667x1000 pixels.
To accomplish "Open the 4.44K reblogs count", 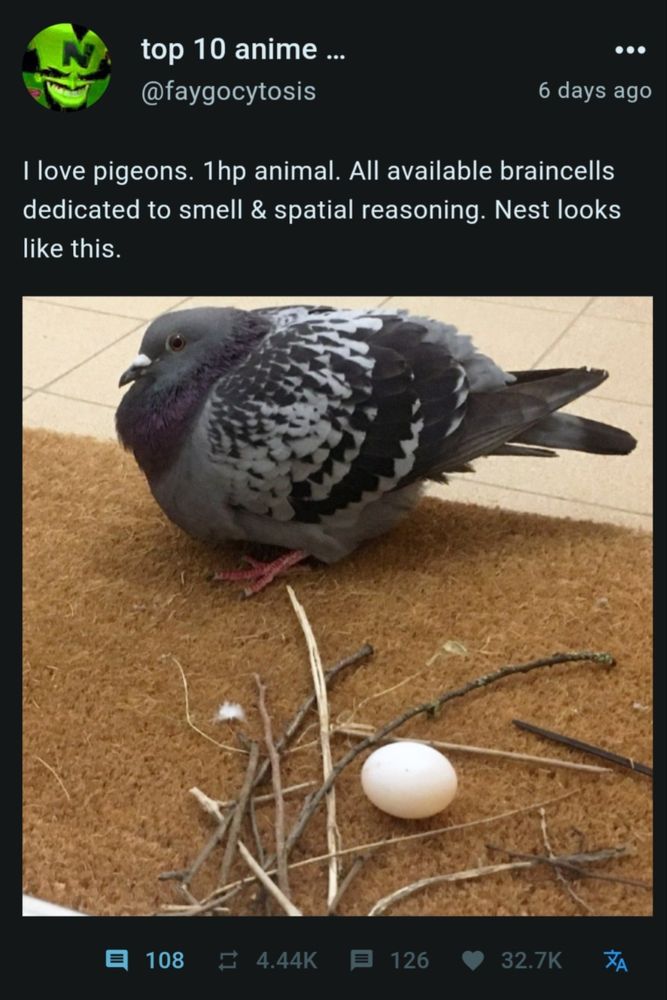I will 286,960.
